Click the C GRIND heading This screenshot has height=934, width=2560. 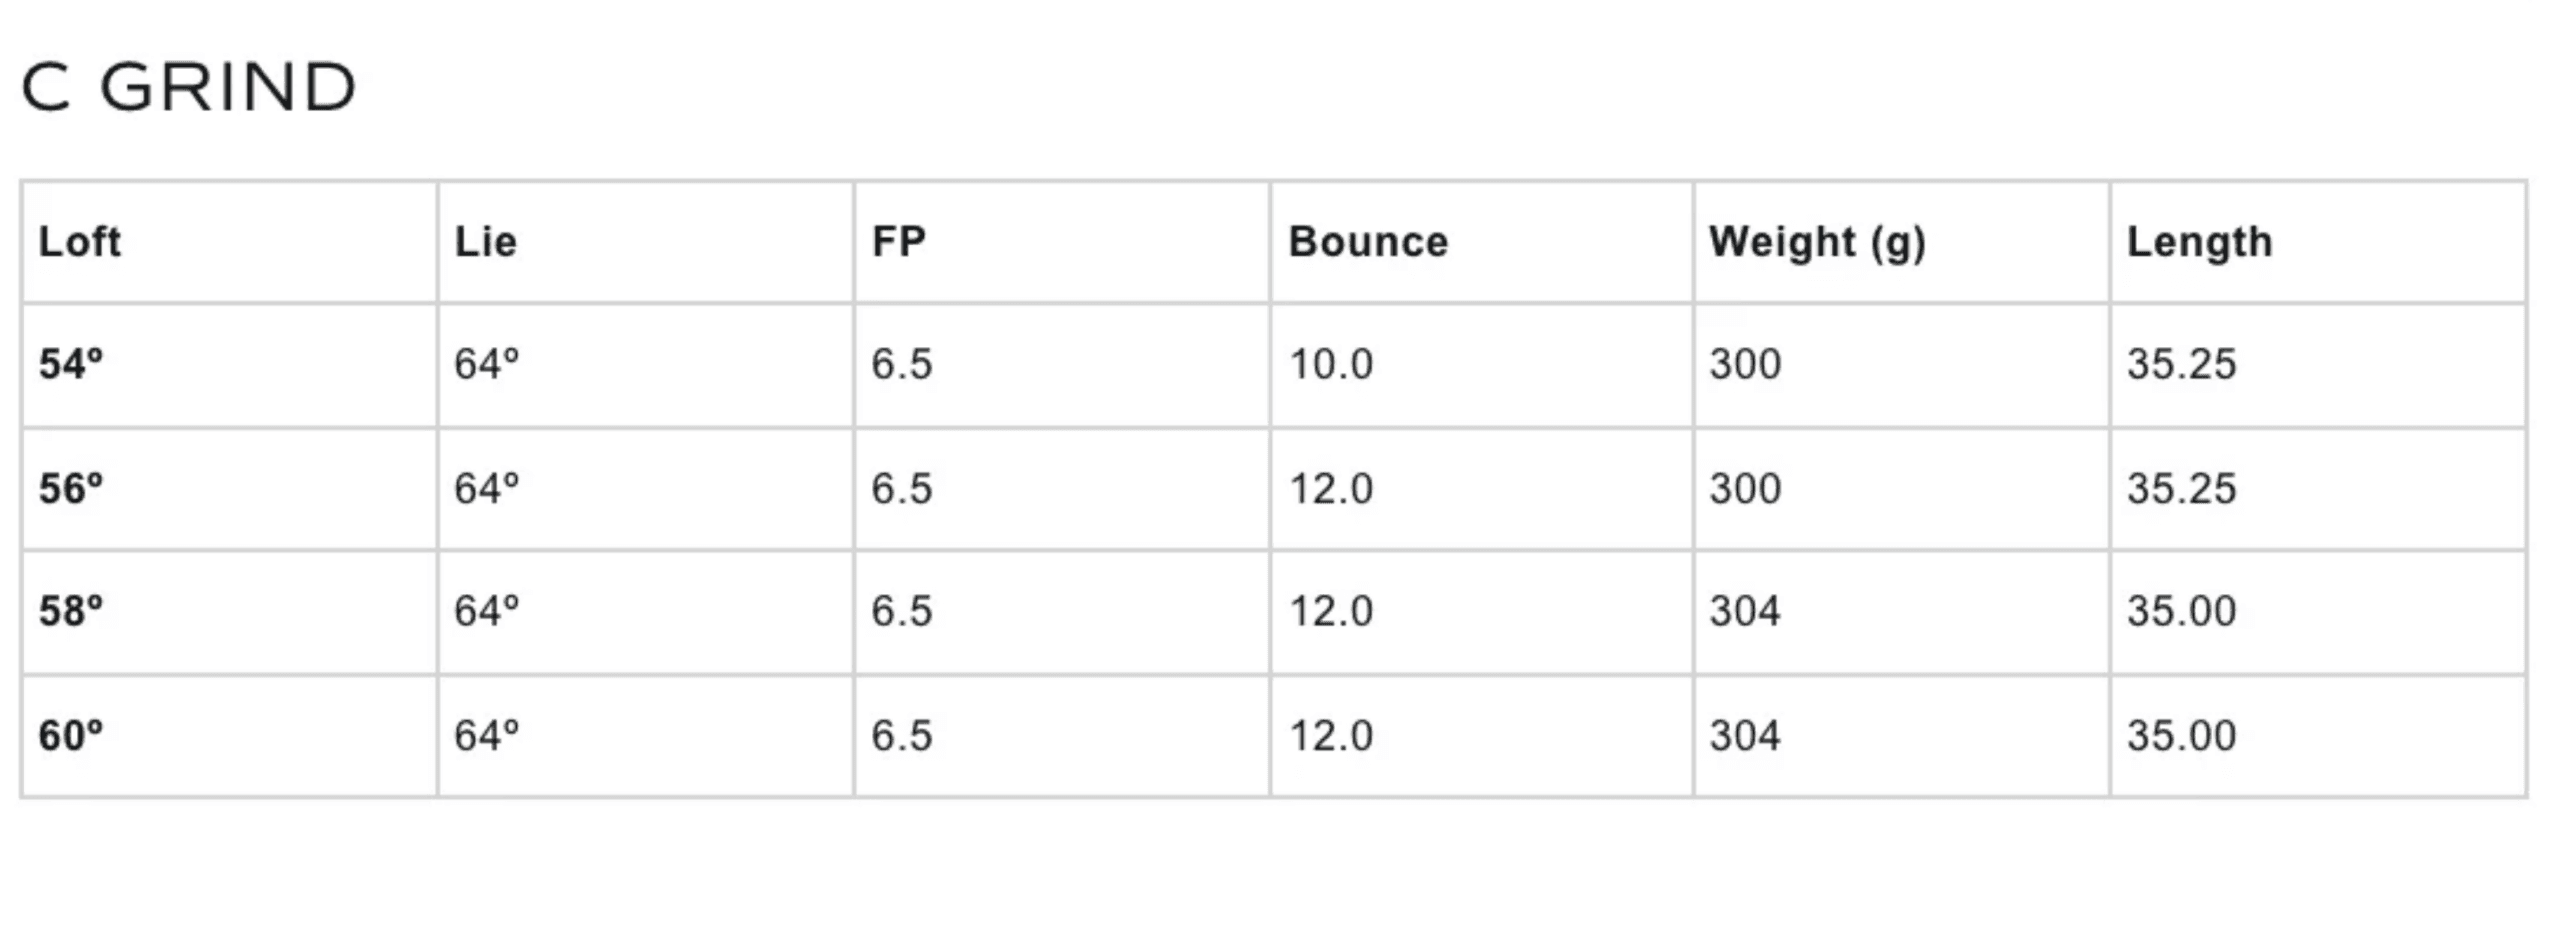188,87
